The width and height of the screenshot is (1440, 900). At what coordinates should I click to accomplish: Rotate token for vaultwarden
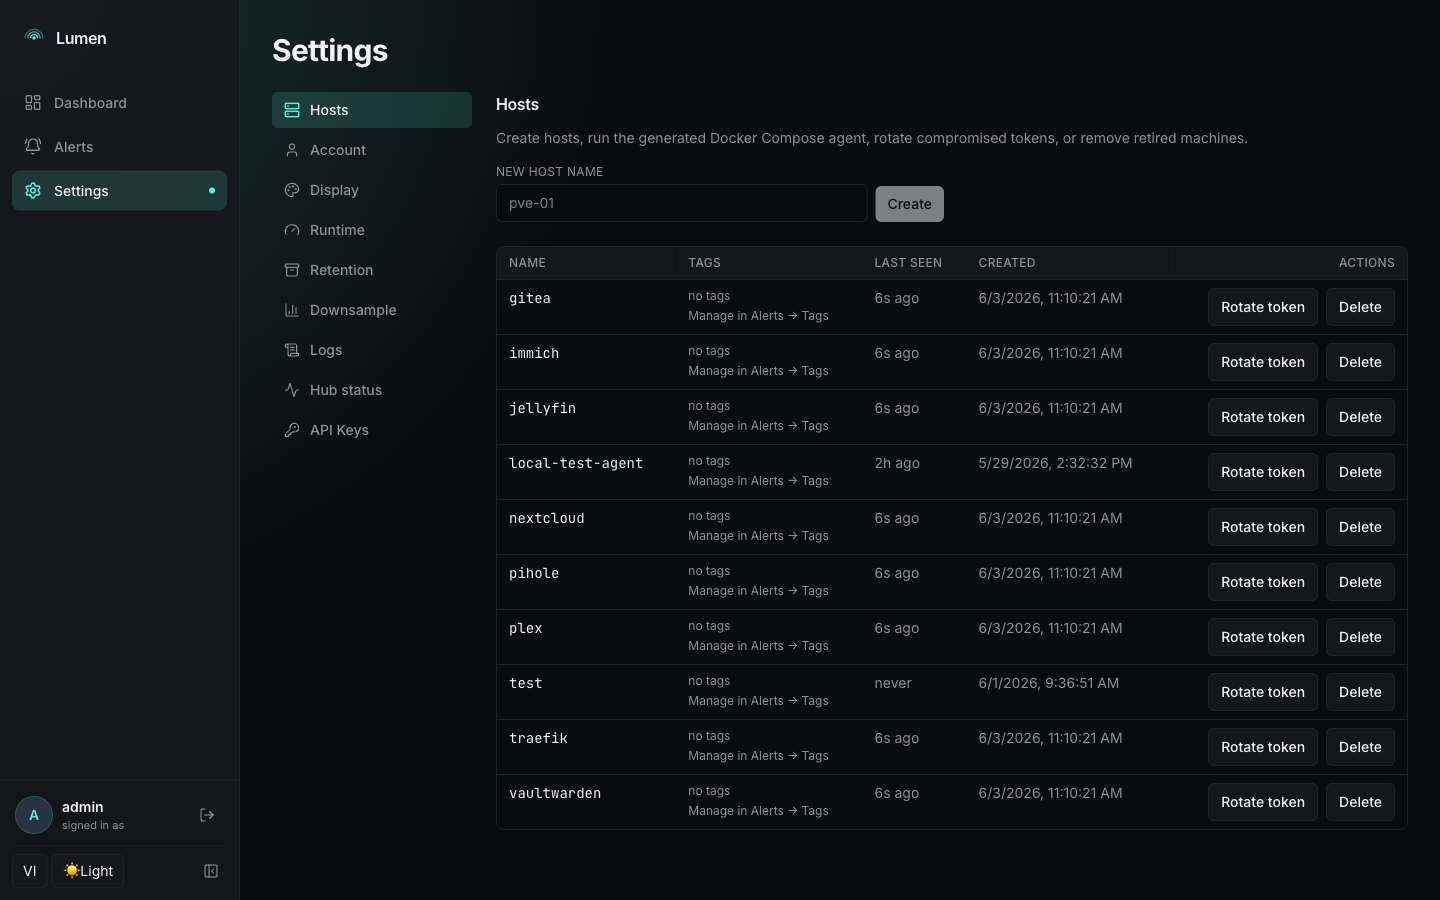pyautogui.click(x=1263, y=802)
